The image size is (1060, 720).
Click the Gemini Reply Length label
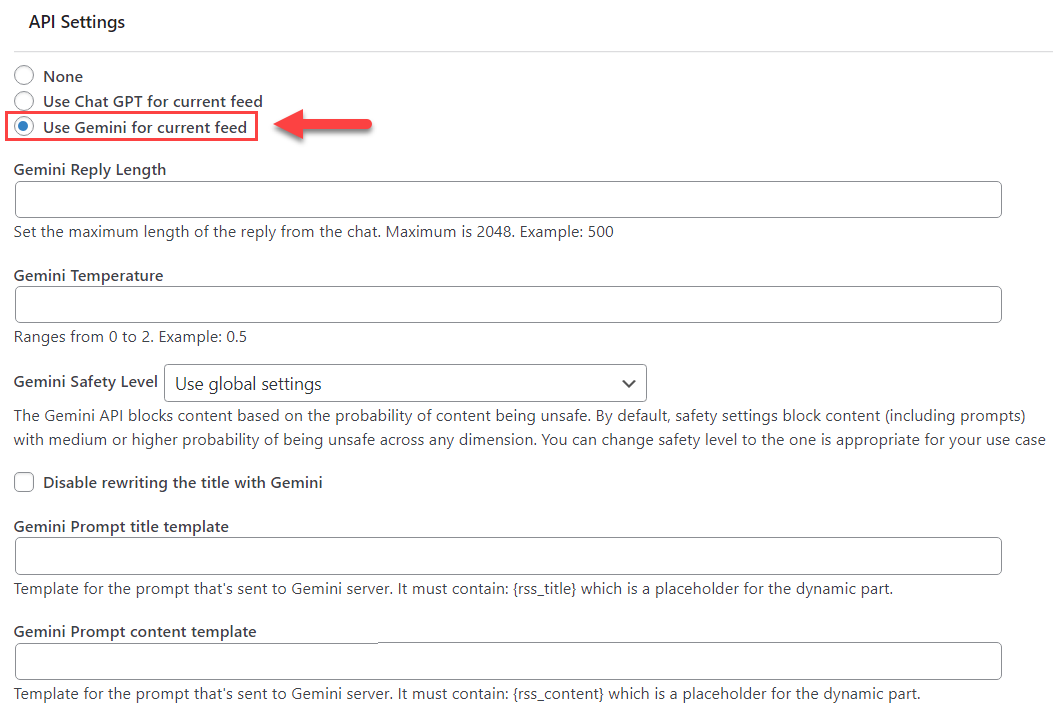click(x=90, y=170)
